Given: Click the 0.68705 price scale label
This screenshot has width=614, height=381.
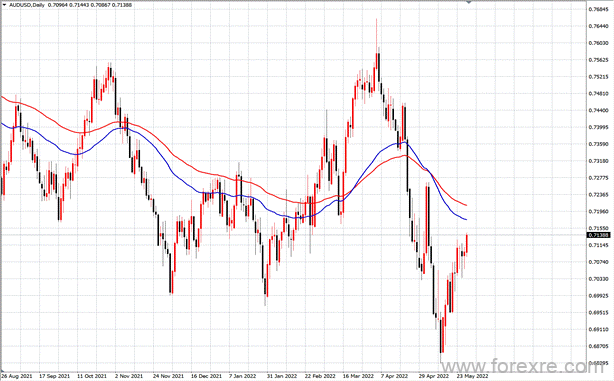Looking at the screenshot, I should (598, 346).
